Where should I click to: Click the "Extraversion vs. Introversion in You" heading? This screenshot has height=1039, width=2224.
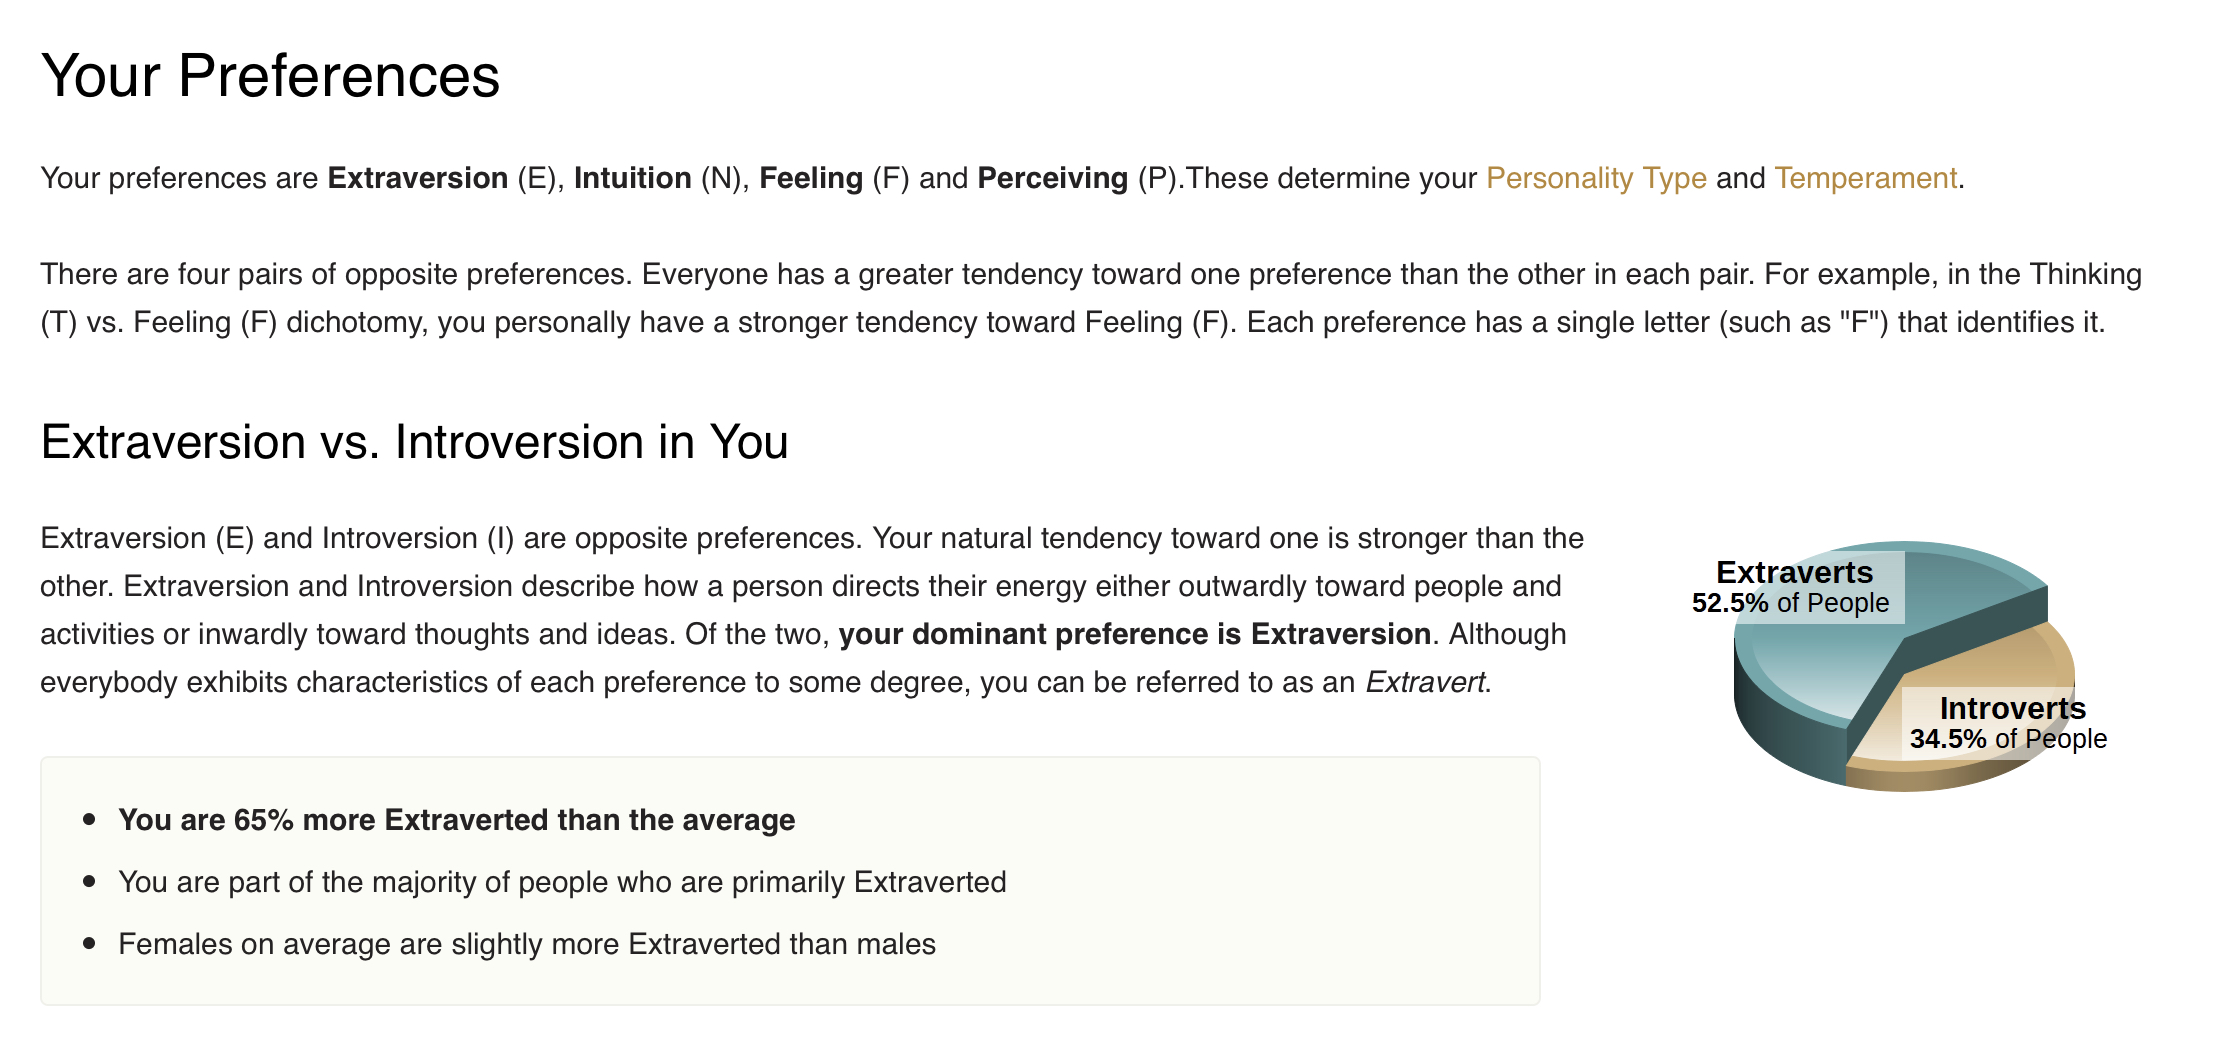coord(414,442)
